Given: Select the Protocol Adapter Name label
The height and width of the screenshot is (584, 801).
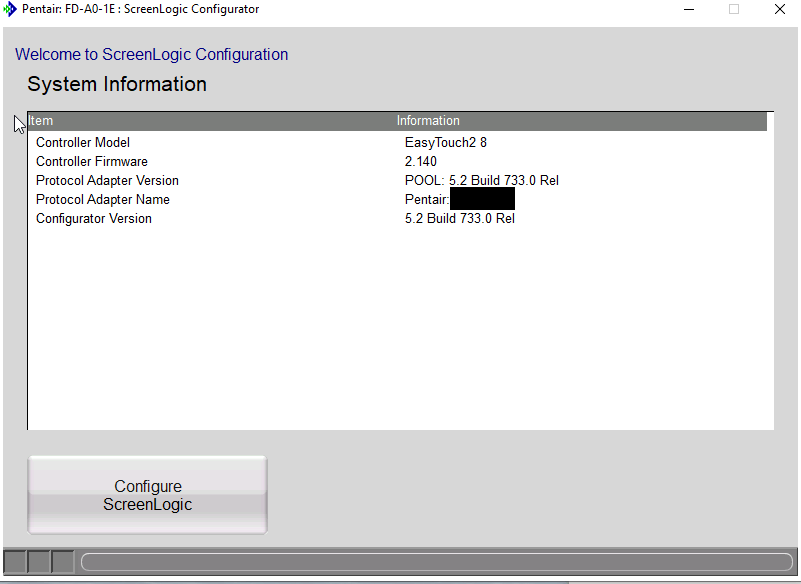Looking at the screenshot, I should (x=103, y=199).
